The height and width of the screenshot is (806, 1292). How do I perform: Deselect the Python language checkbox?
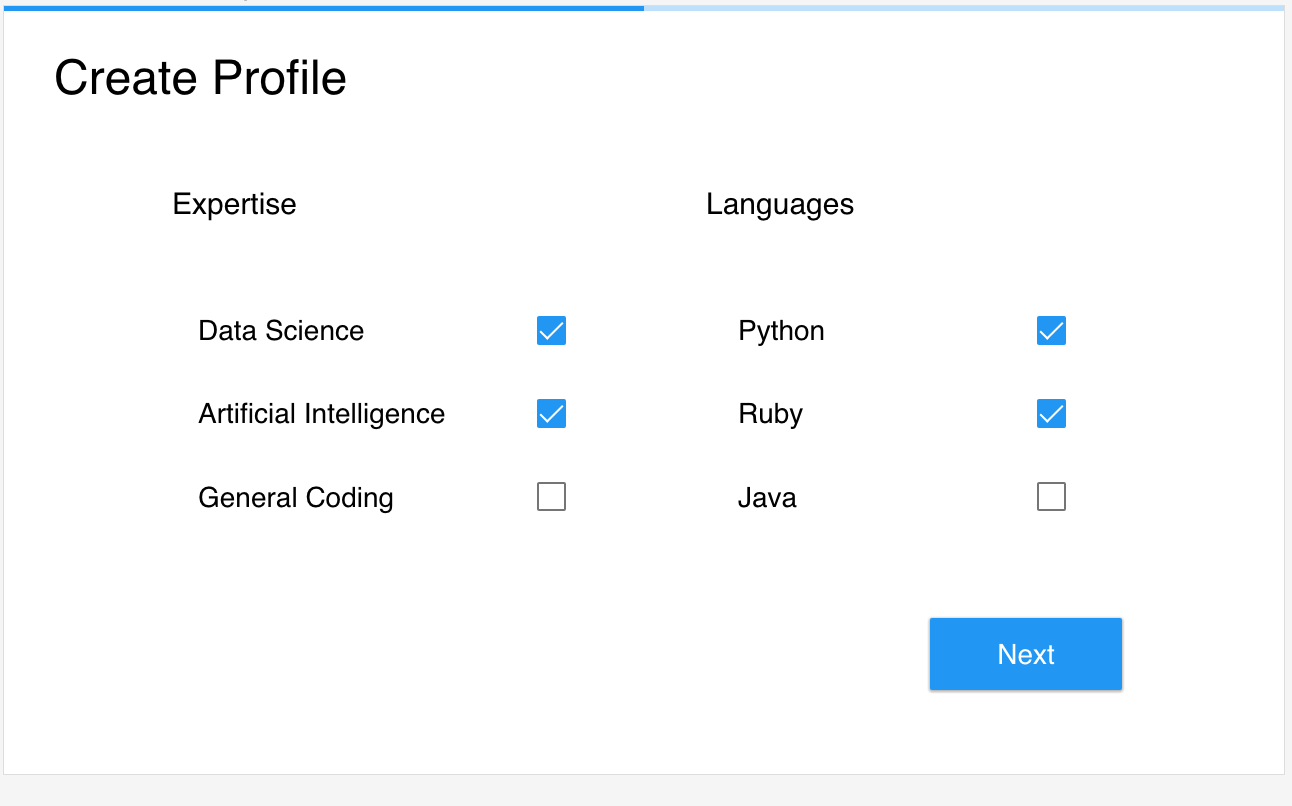(1051, 330)
